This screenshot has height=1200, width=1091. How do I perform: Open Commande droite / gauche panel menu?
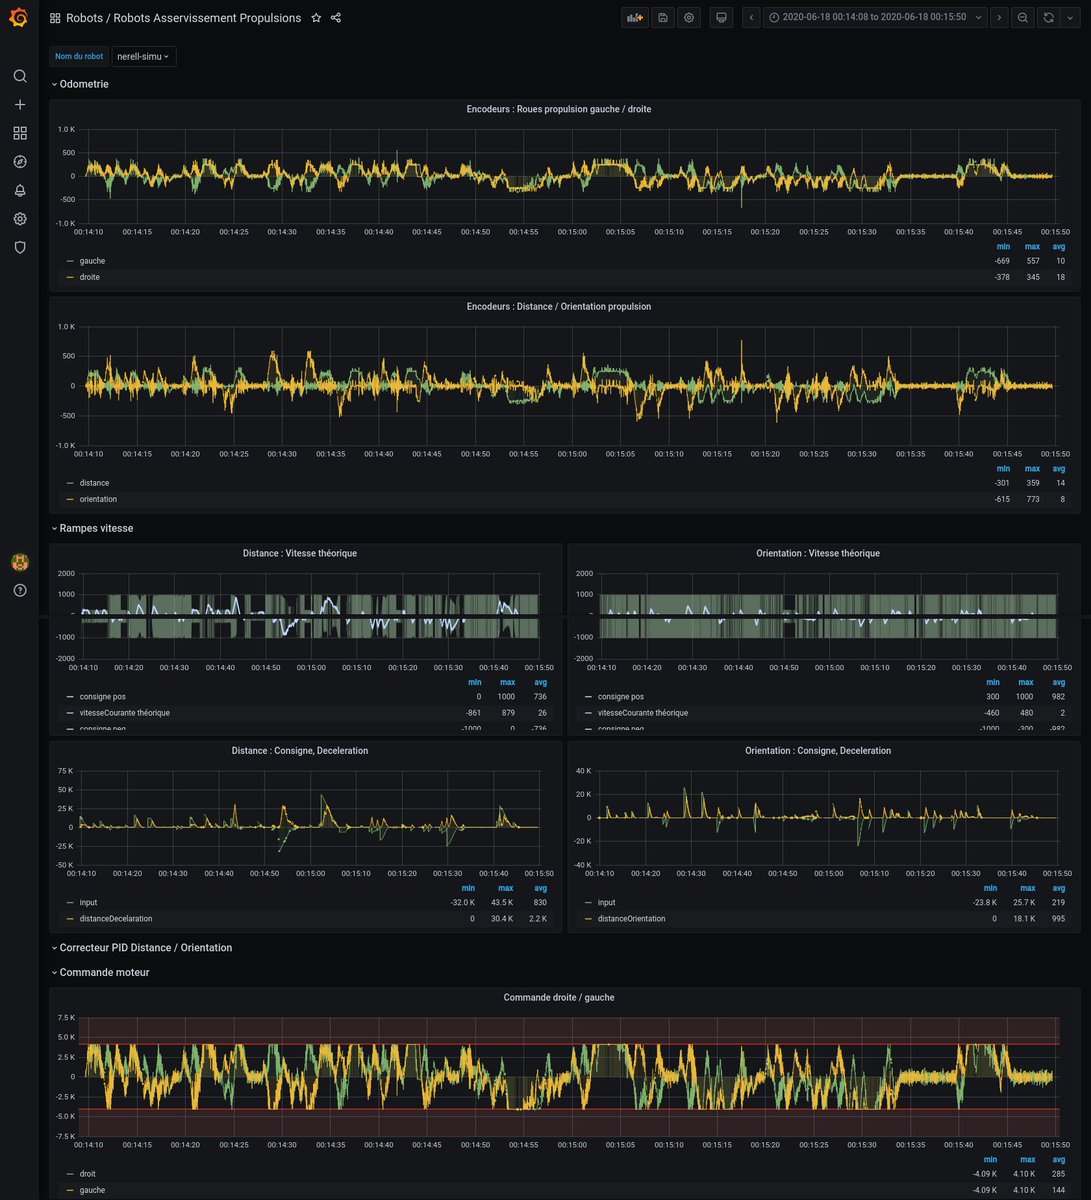coord(558,998)
